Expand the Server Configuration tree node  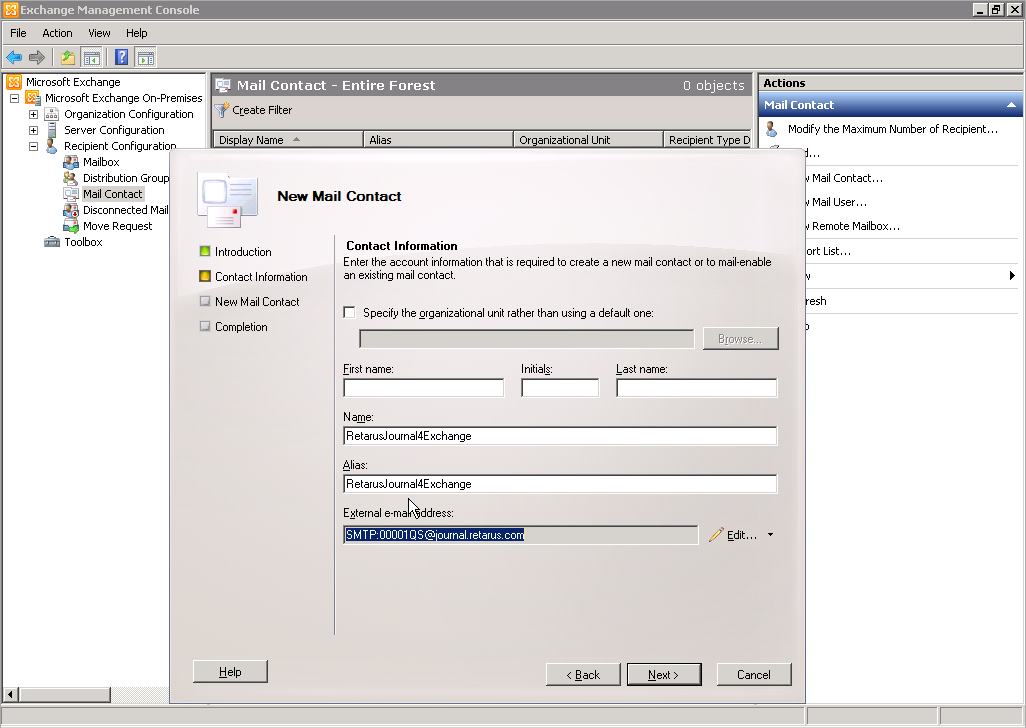coord(33,130)
